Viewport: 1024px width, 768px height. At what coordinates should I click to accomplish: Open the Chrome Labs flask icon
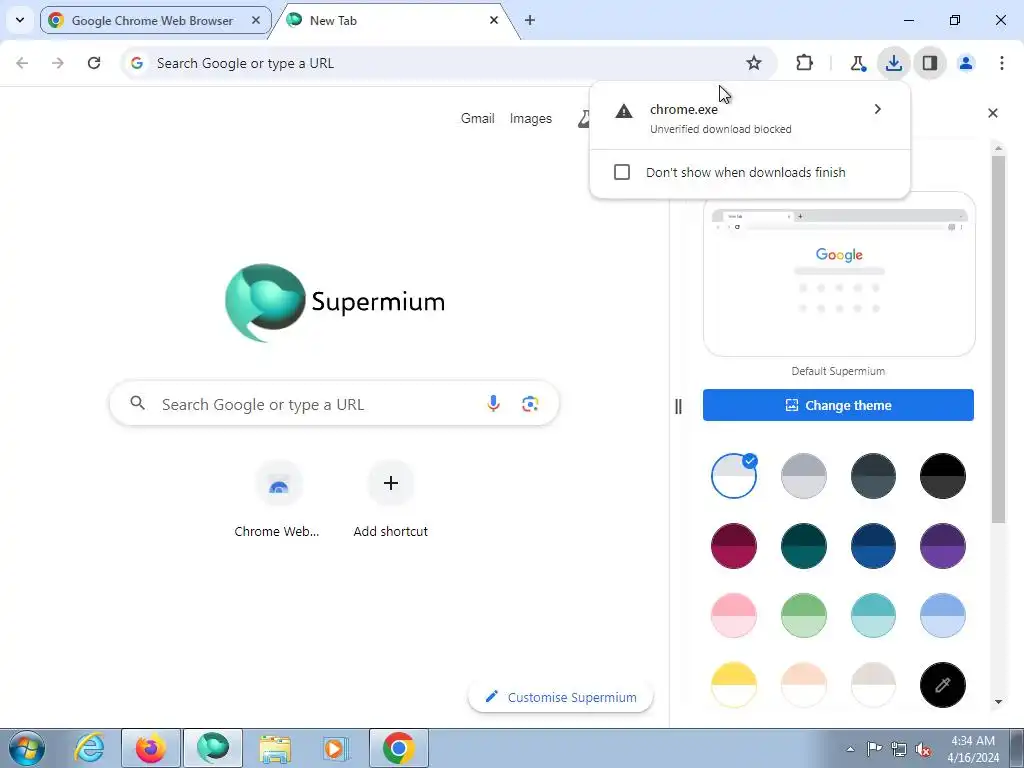(x=857, y=63)
